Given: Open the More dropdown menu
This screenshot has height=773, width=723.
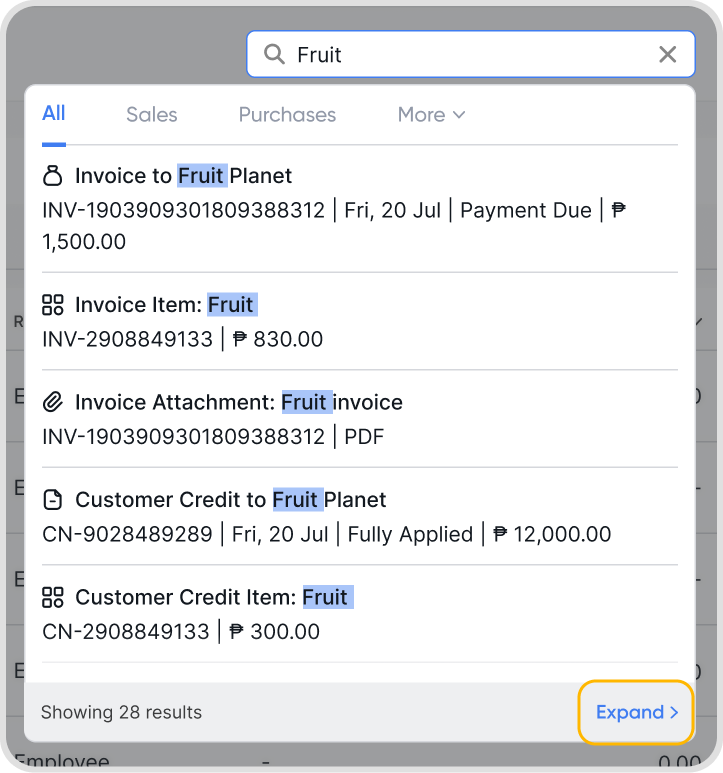Looking at the screenshot, I should 431,115.
